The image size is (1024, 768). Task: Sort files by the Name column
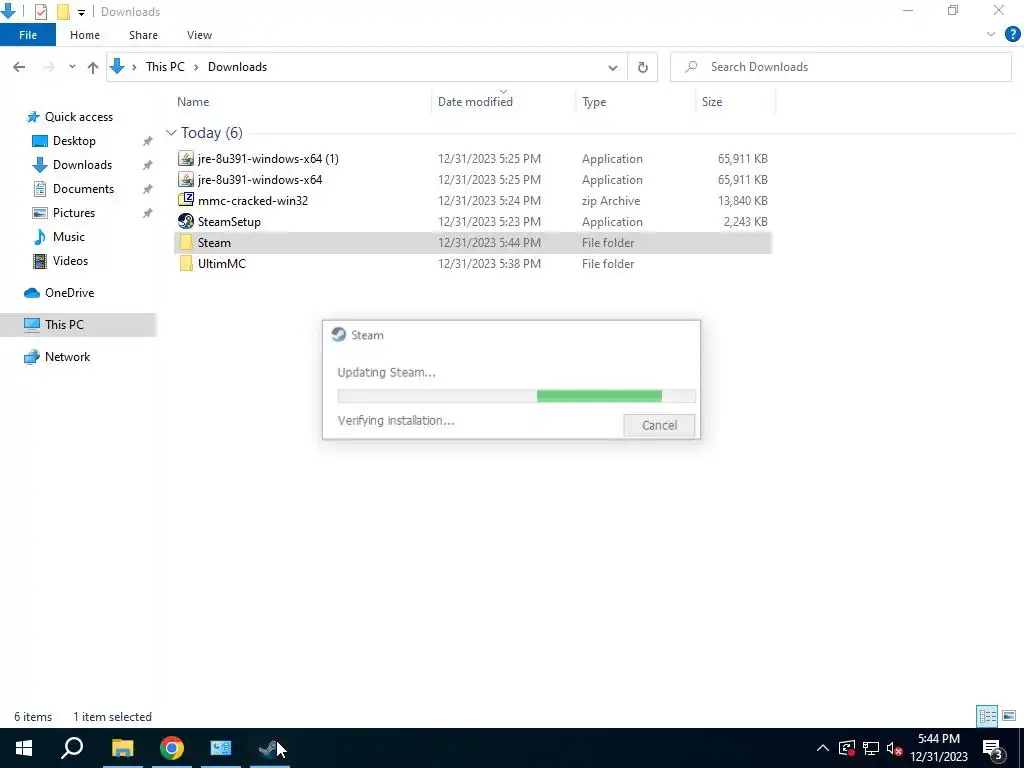(193, 102)
